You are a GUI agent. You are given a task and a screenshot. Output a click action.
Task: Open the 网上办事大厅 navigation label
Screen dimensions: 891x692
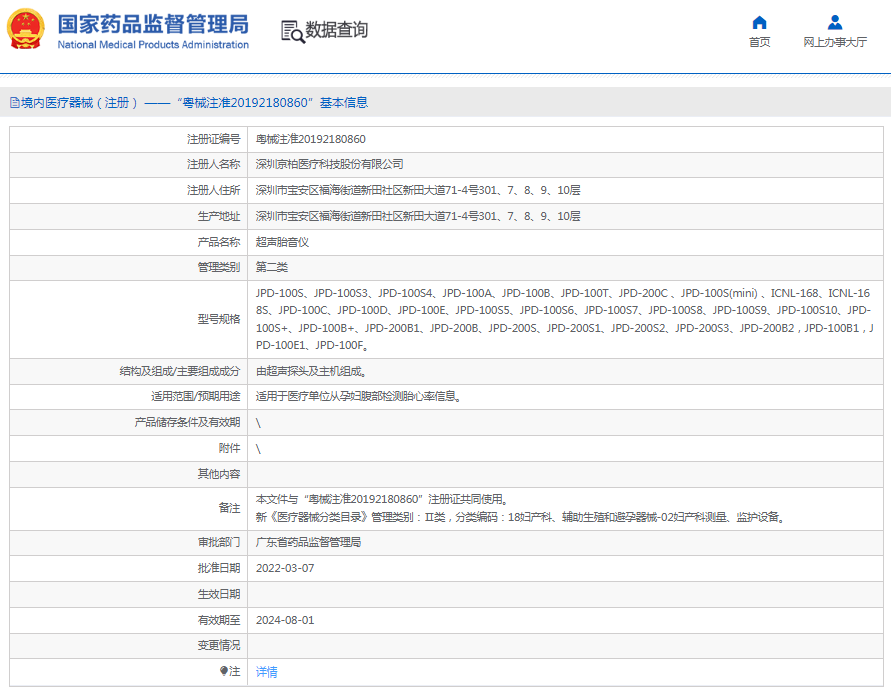(834, 42)
